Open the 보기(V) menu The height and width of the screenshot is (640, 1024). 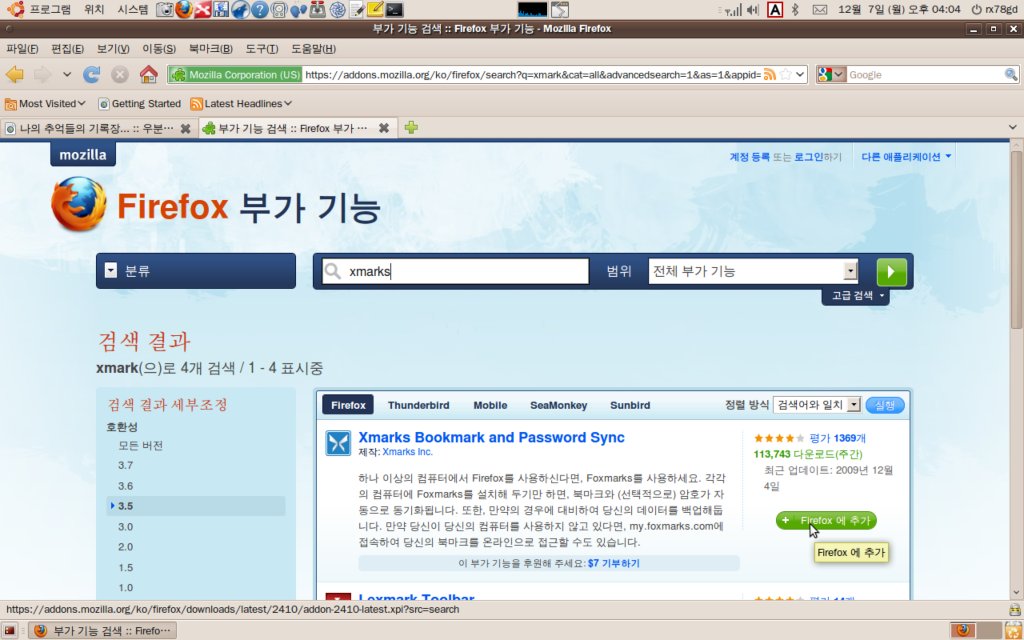tap(113, 49)
